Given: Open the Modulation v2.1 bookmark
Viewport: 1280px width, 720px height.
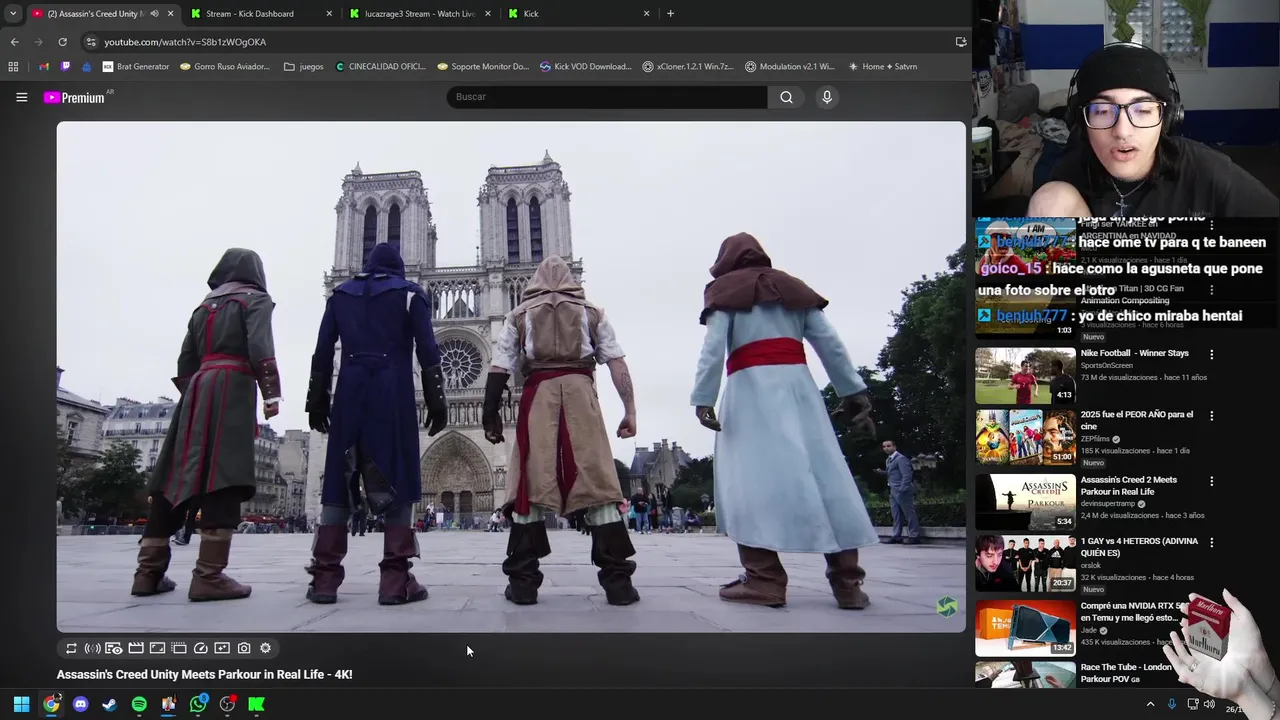Looking at the screenshot, I should pyautogui.click(x=790, y=67).
